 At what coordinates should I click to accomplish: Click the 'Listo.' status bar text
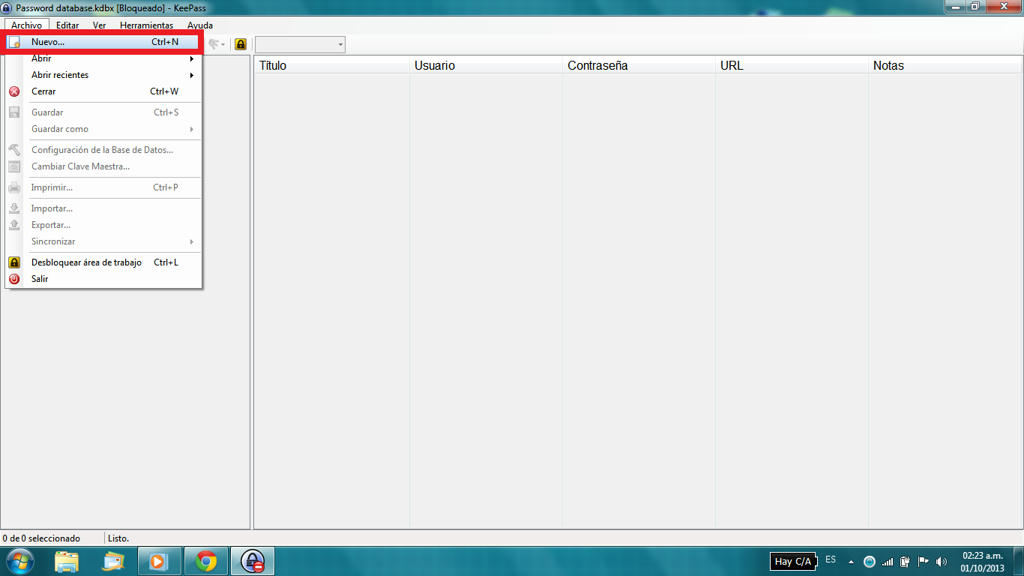tap(118, 539)
